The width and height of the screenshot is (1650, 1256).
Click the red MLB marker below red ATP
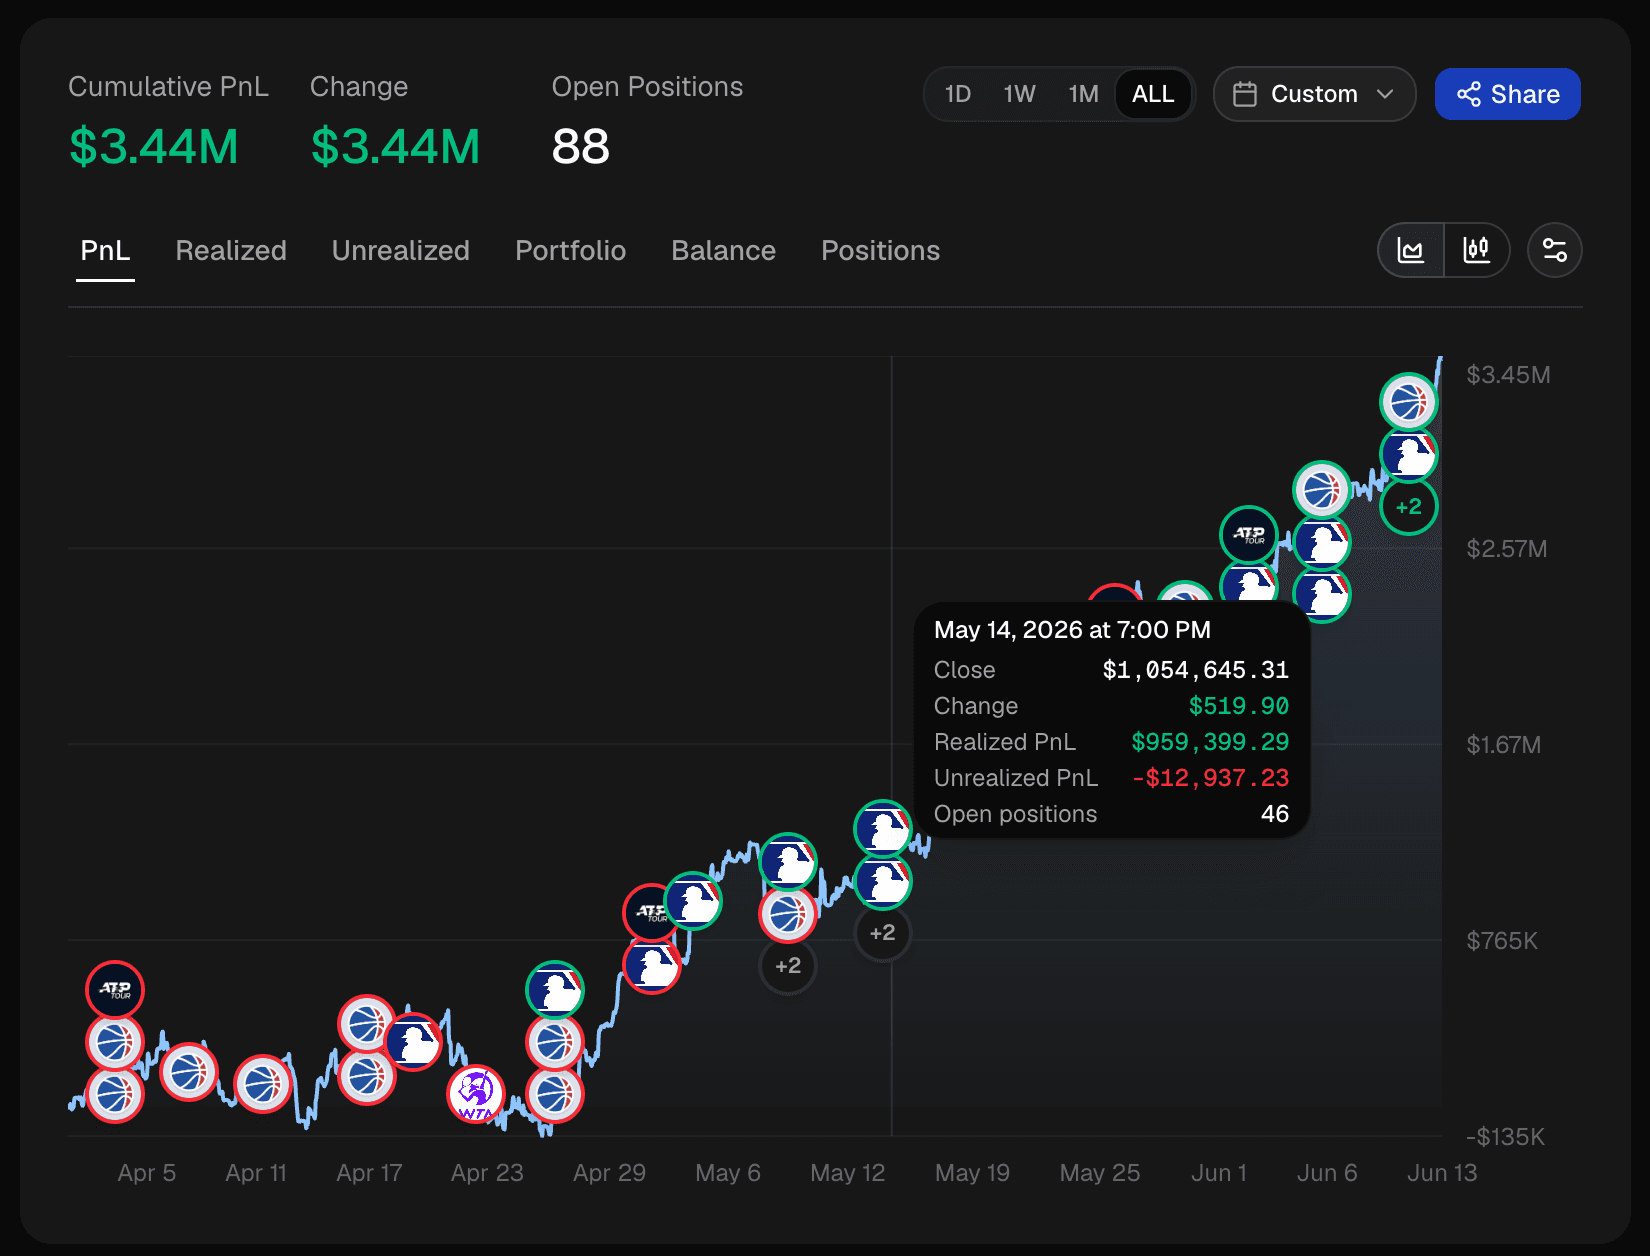tap(652, 966)
